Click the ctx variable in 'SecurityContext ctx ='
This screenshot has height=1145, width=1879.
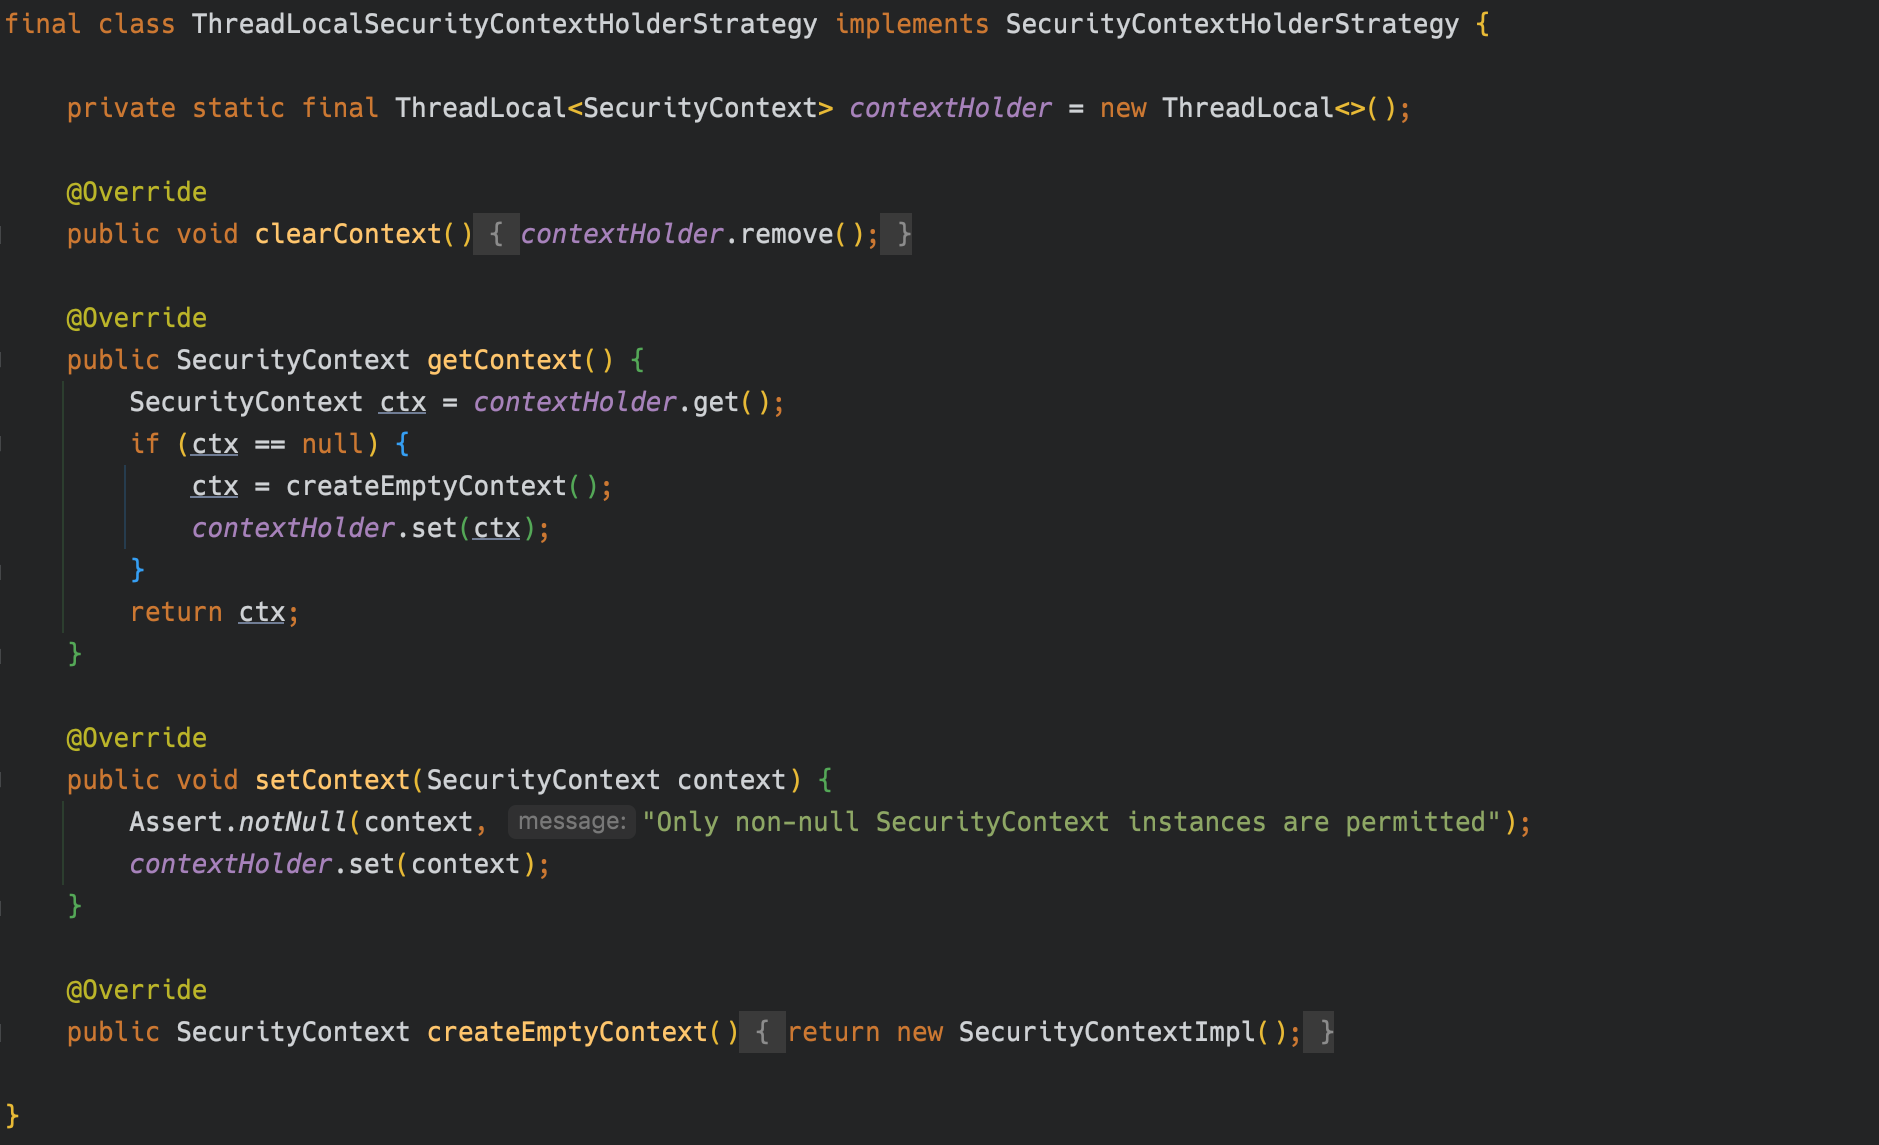pos(403,402)
